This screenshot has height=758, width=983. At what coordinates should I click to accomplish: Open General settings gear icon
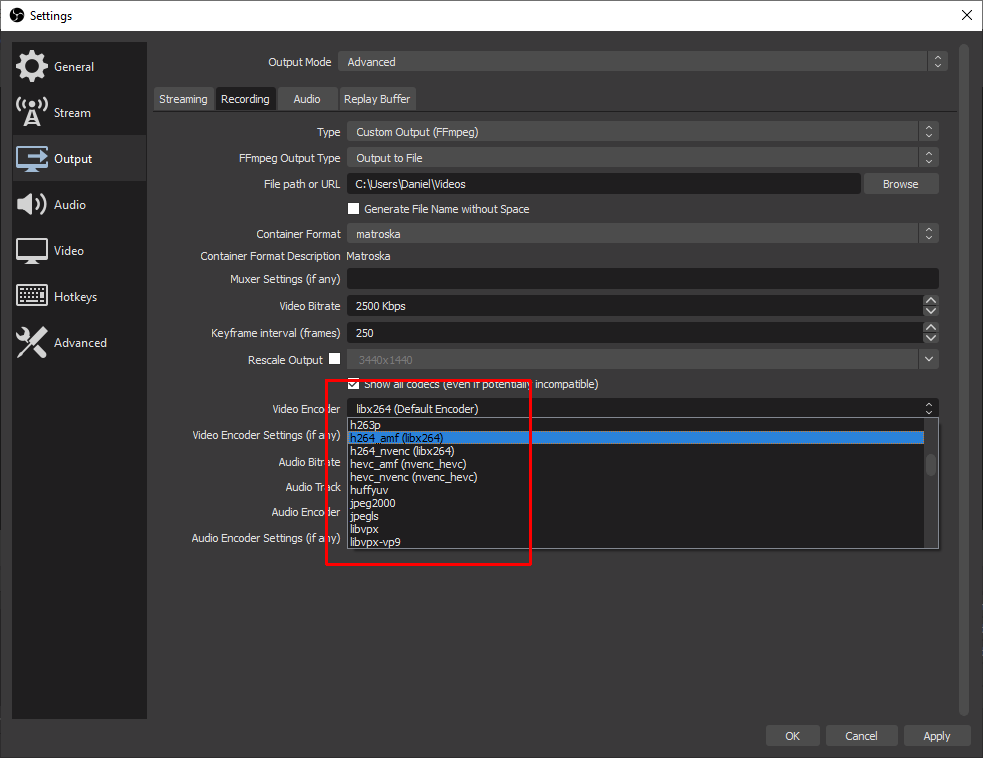pyautogui.click(x=32, y=66)
